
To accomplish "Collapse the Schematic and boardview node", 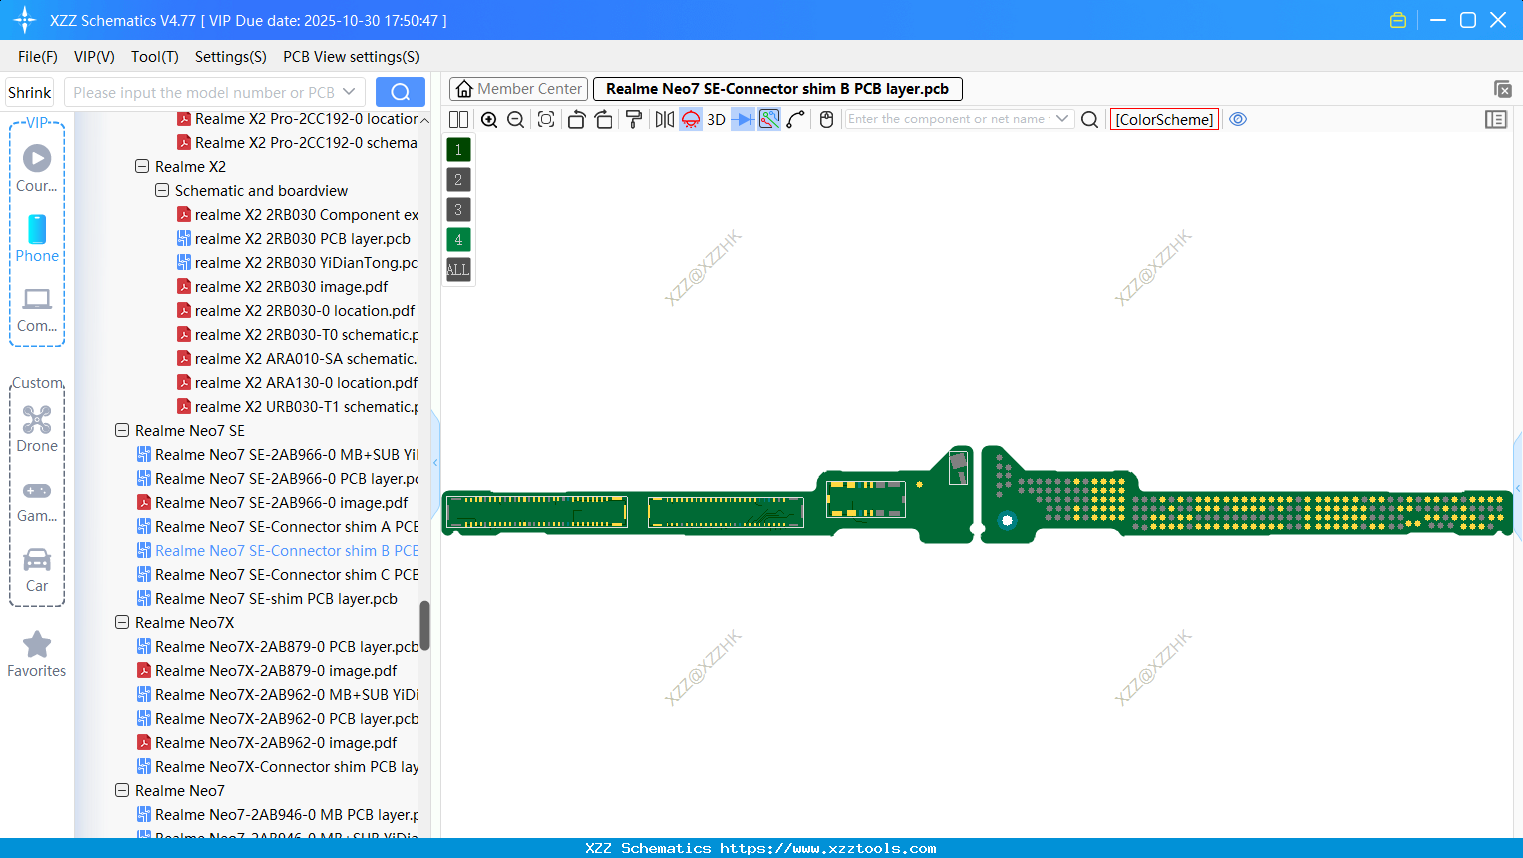I will pos(162,191).
